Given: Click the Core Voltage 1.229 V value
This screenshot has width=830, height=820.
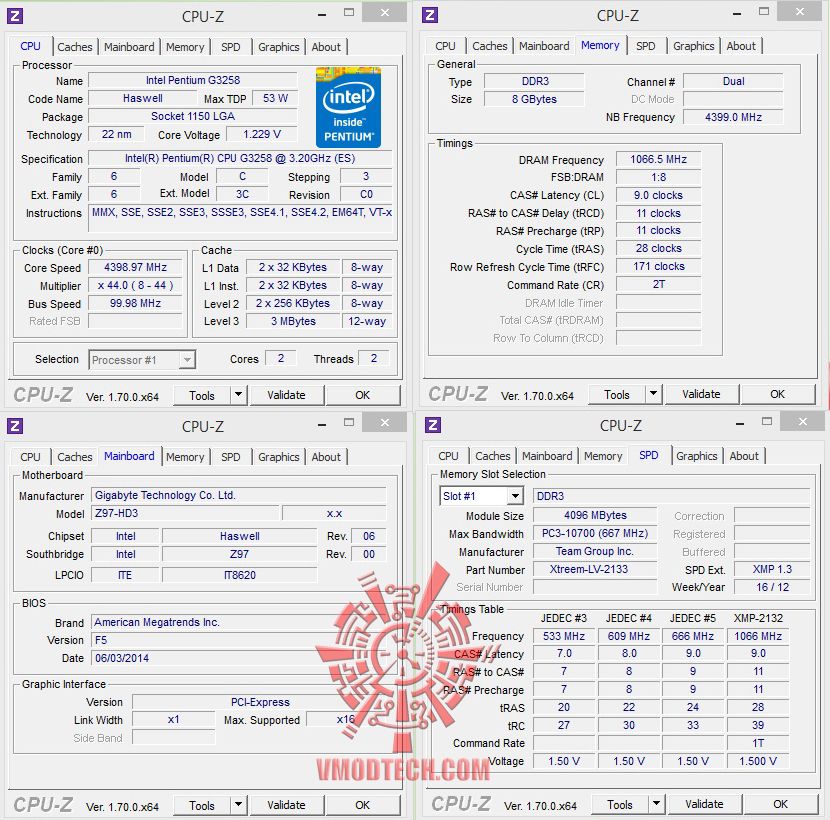Looking at the screenshot, I should [x=262, y=134].
